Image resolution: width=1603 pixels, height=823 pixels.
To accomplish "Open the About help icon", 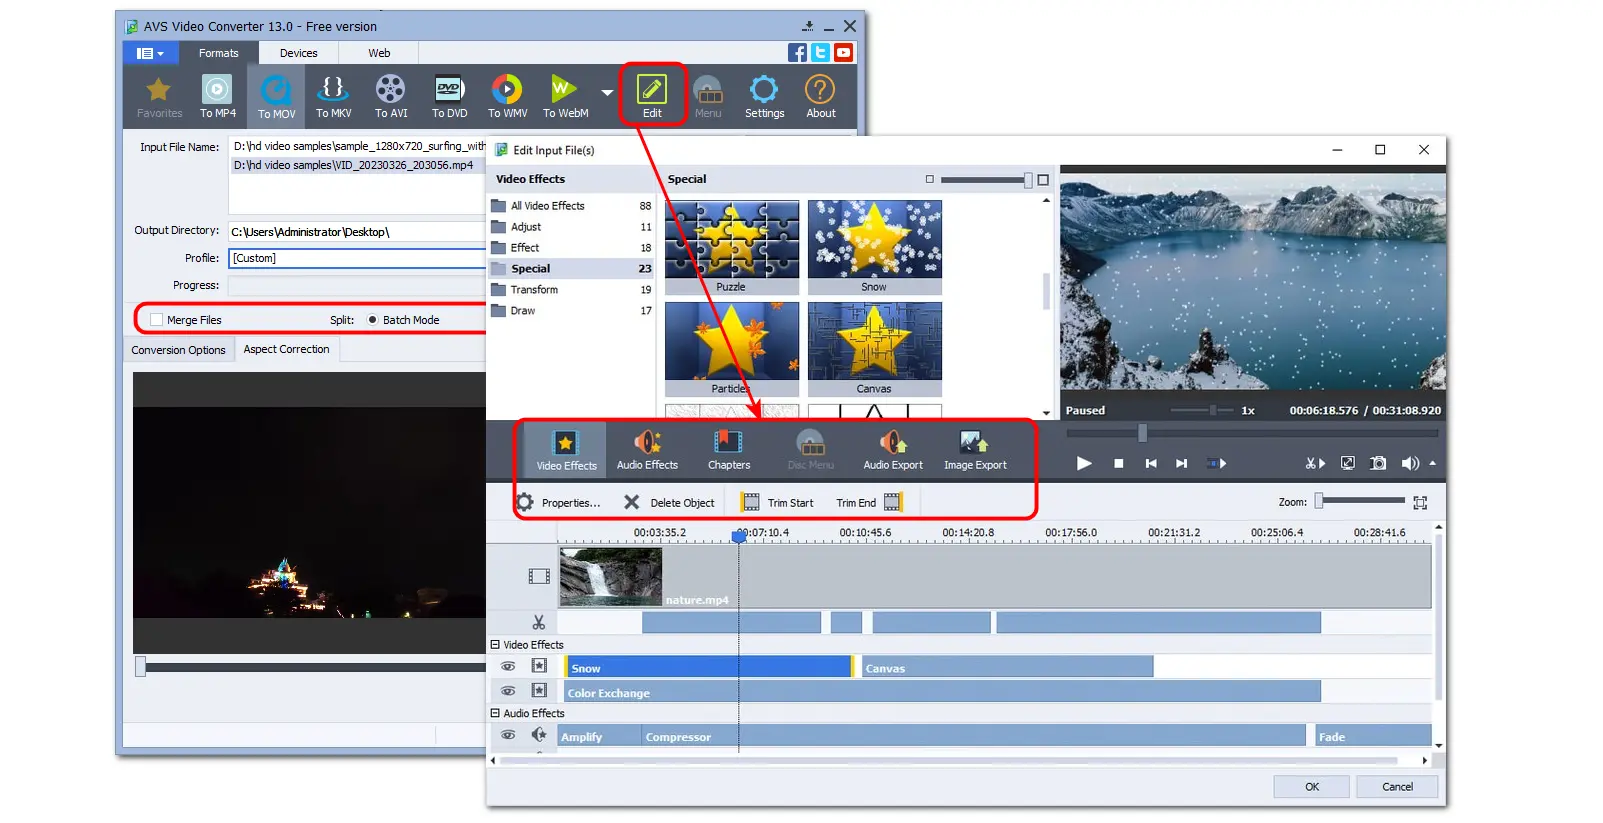I will 820,96.
